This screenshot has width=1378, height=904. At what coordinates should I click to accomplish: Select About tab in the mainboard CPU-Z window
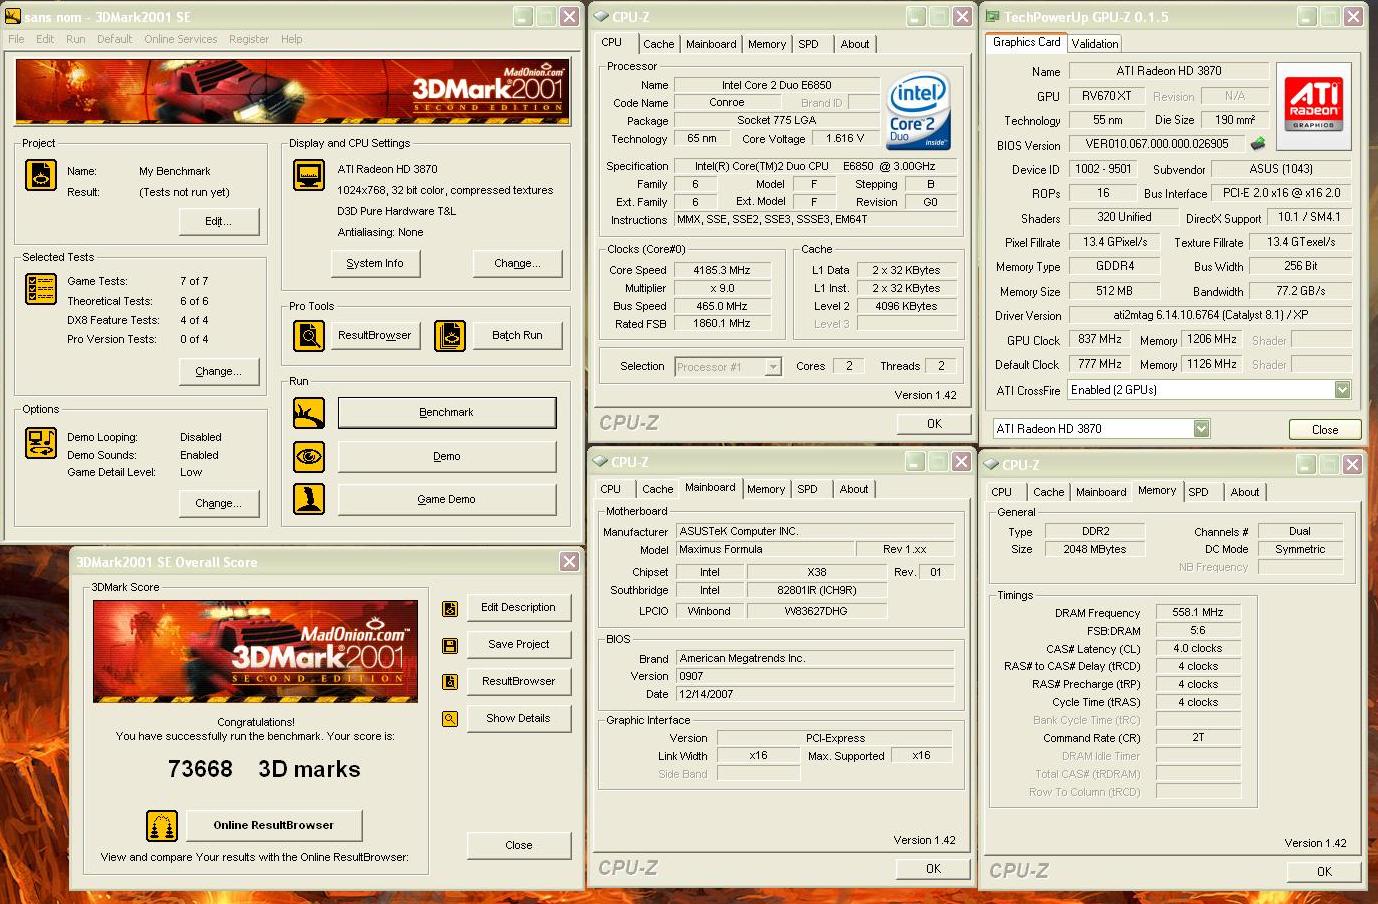click(854, 489)
